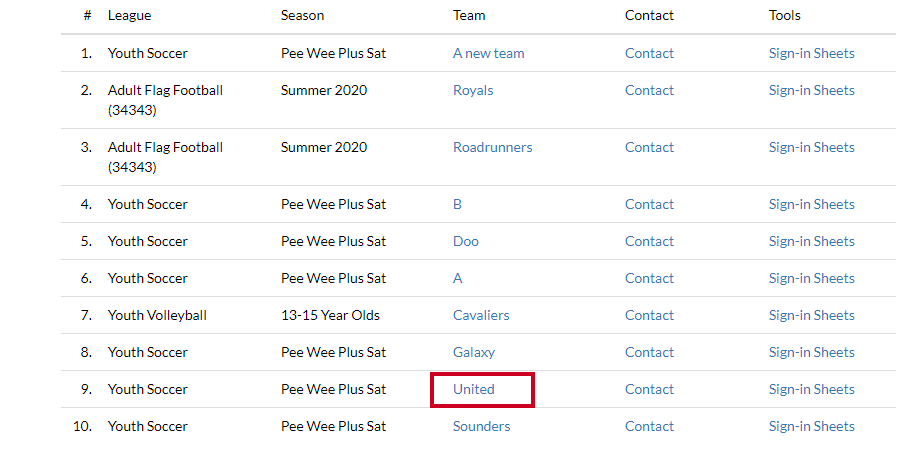Open the Doo team link
Screen dimensions: 909x453
coord(466,241)
